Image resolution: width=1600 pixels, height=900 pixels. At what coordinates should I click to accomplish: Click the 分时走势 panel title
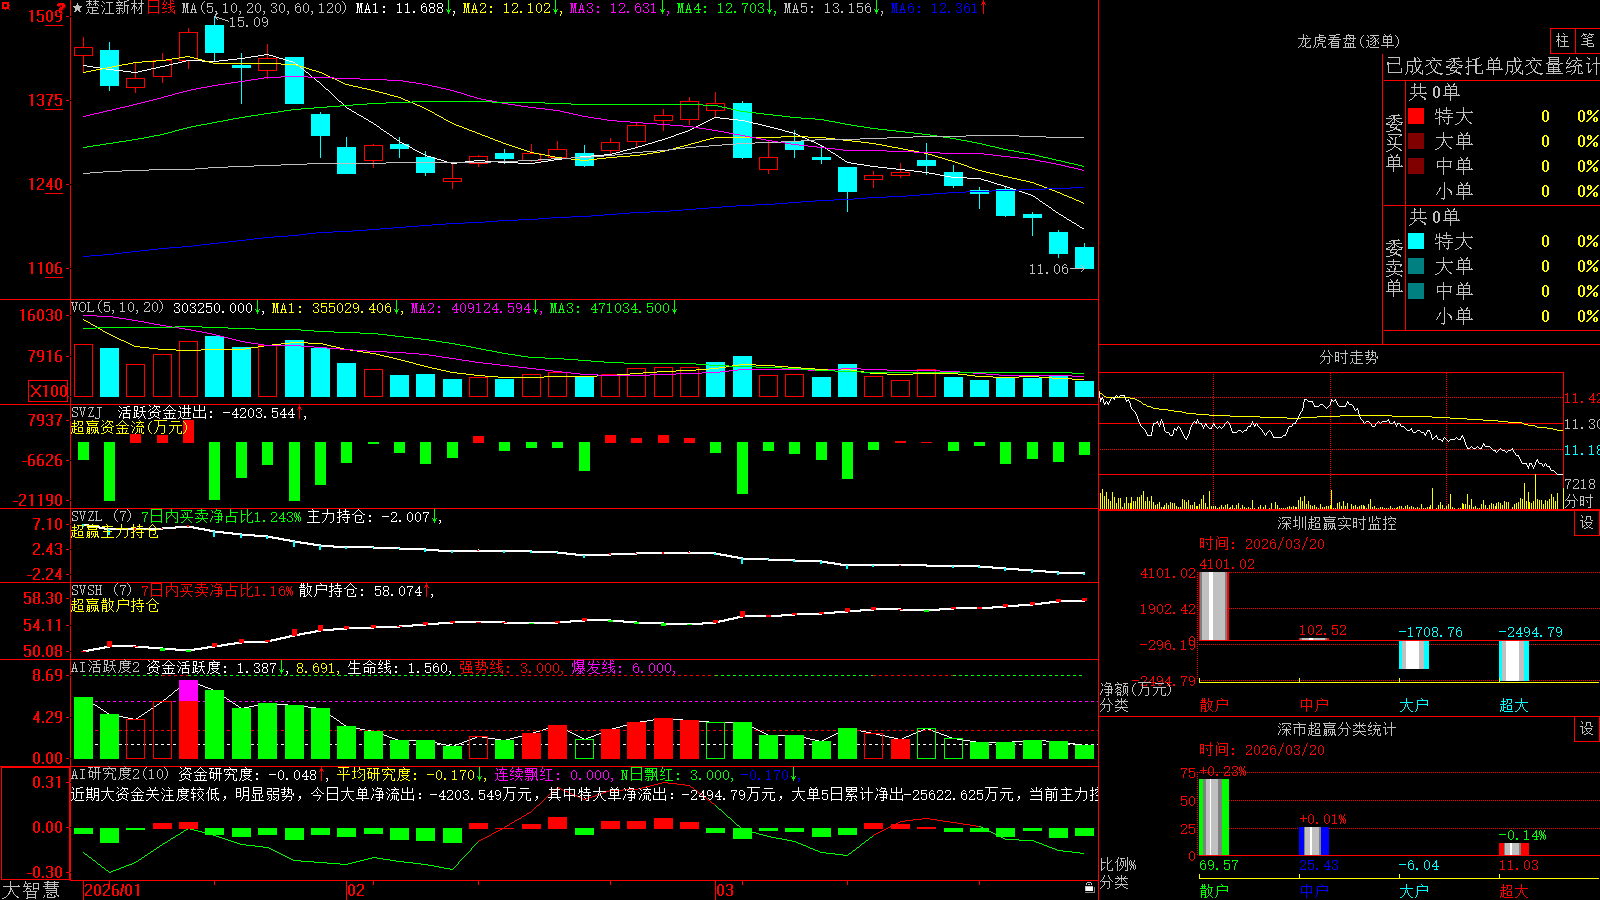[x=1349, y=357]
